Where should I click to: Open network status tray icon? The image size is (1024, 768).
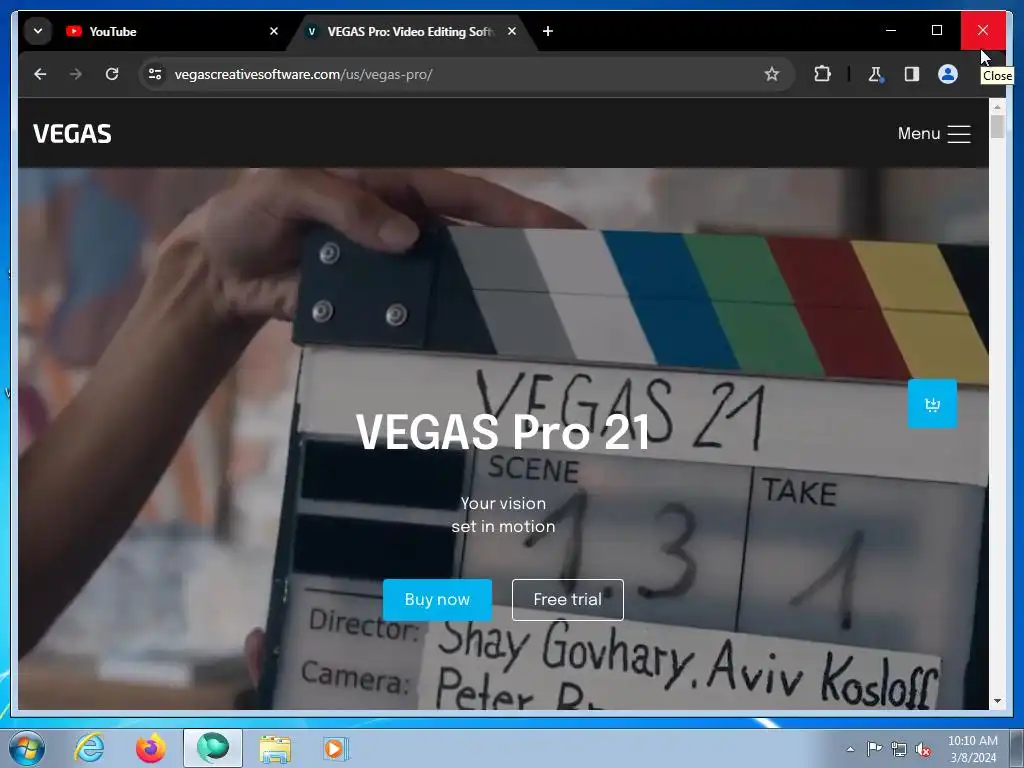click(899, 749)
